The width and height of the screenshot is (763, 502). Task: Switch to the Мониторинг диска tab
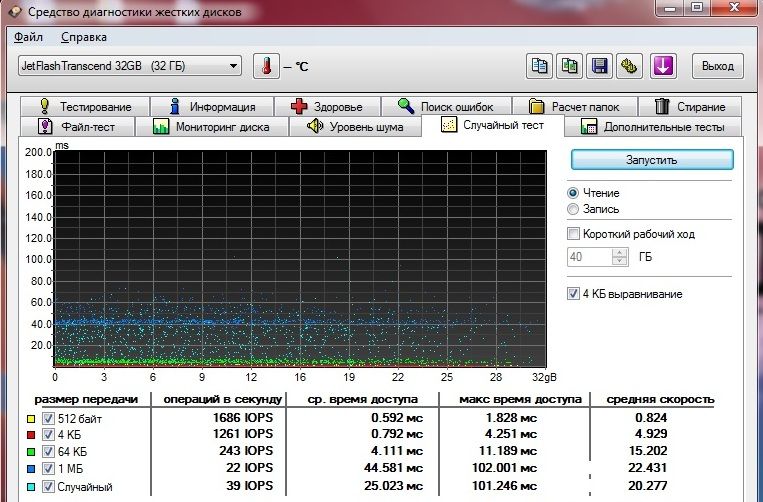[210, 127]
